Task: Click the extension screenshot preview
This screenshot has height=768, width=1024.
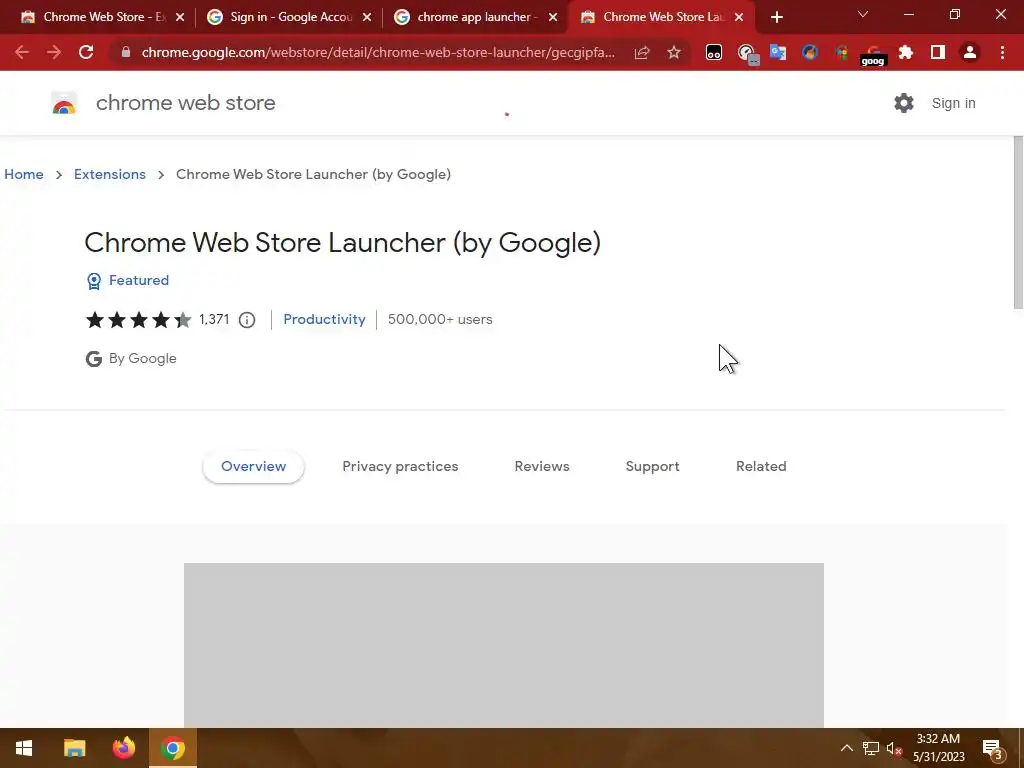Action: coord(504,645)
